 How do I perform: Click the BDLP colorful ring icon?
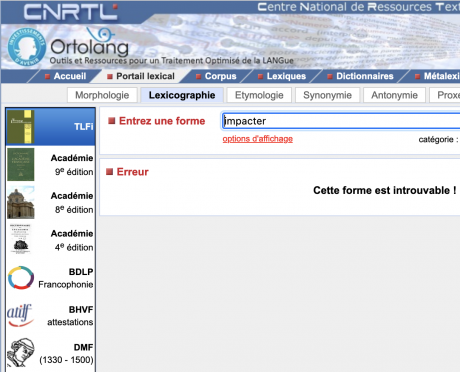pos(21,277)
